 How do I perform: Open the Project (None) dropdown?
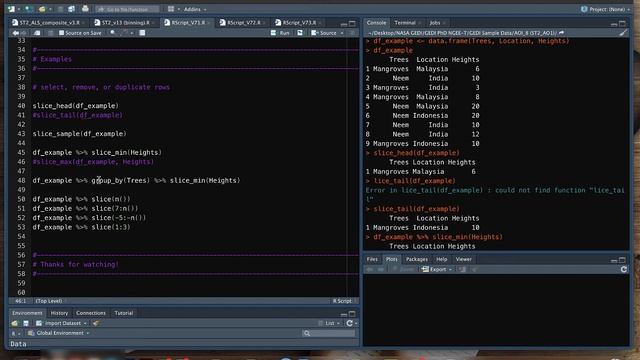(x=606, y=9)
